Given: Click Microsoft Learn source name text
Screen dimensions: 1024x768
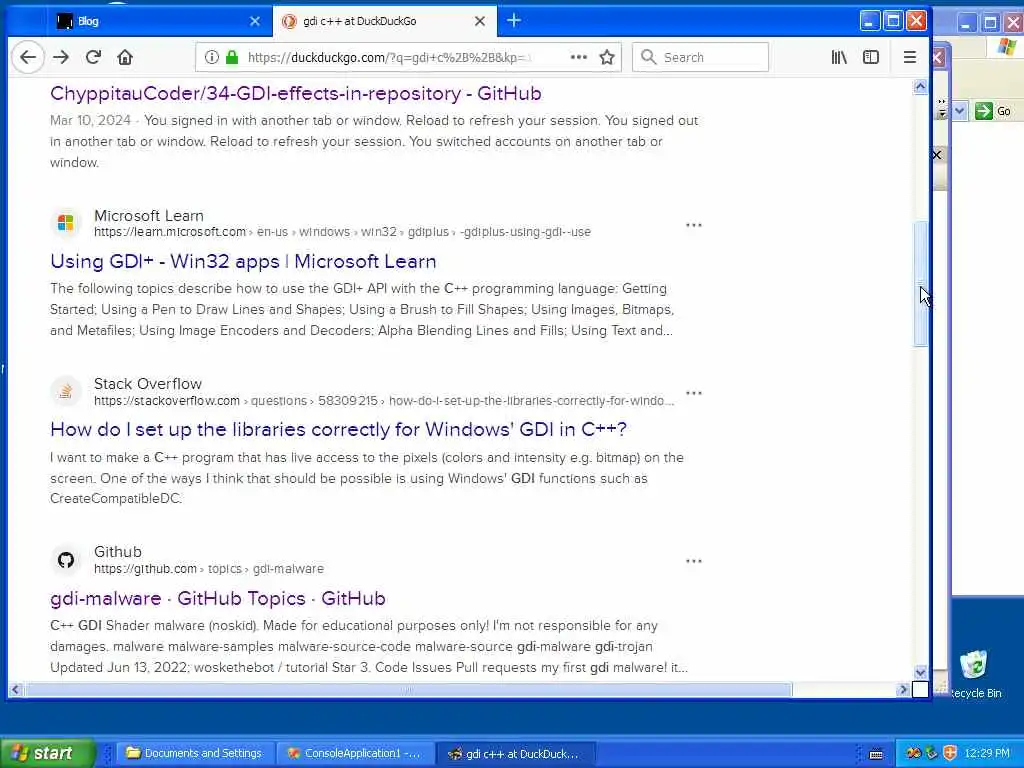Looking at the screenshot, I should click(x=149, y=216).
